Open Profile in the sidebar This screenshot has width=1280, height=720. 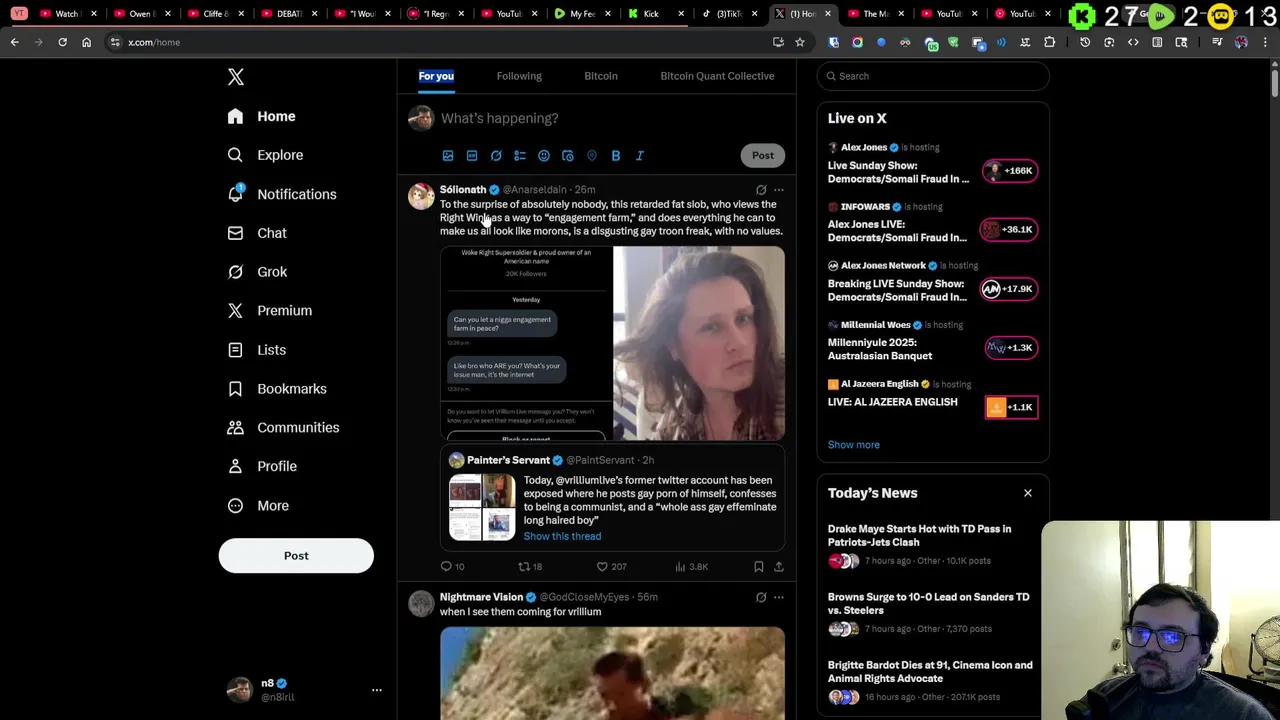pyautogui.click(x=262, y=467)
